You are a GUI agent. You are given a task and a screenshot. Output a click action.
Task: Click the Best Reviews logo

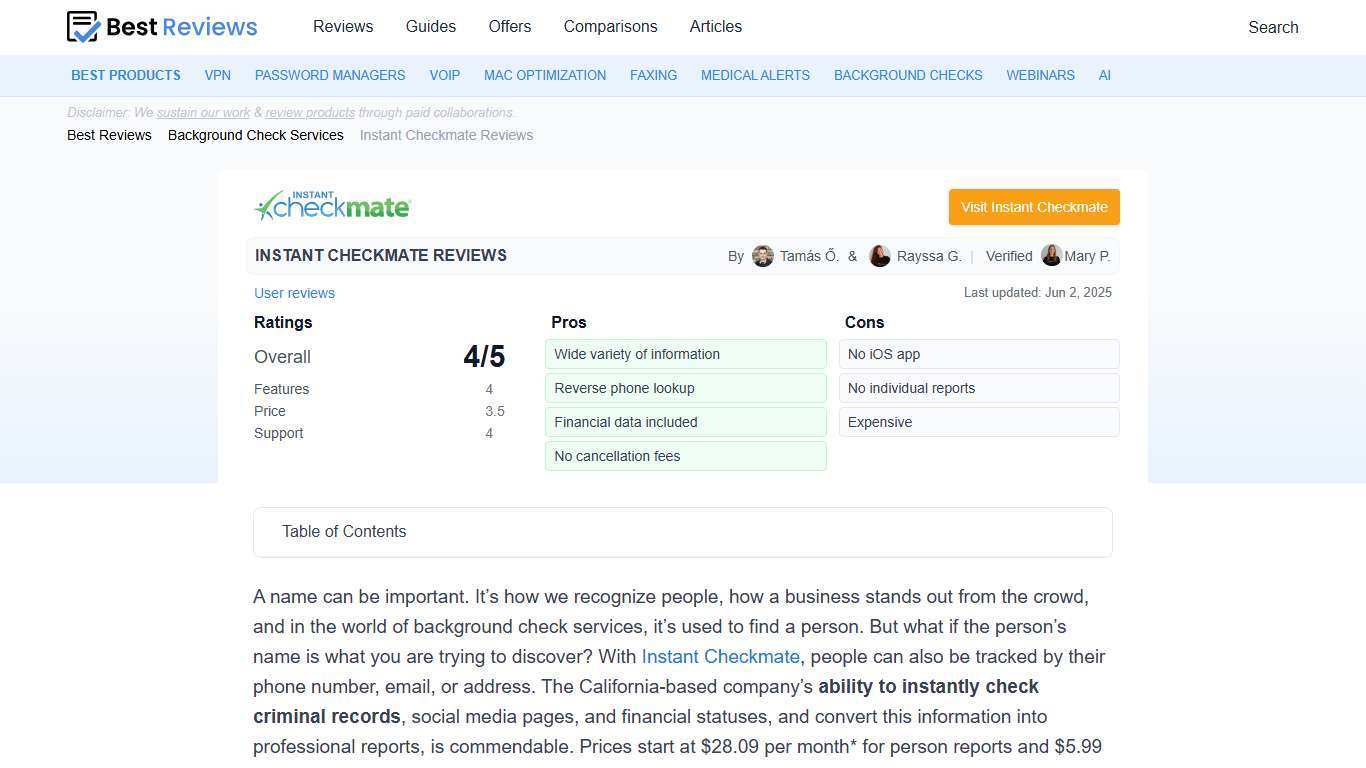coord(161,27)
